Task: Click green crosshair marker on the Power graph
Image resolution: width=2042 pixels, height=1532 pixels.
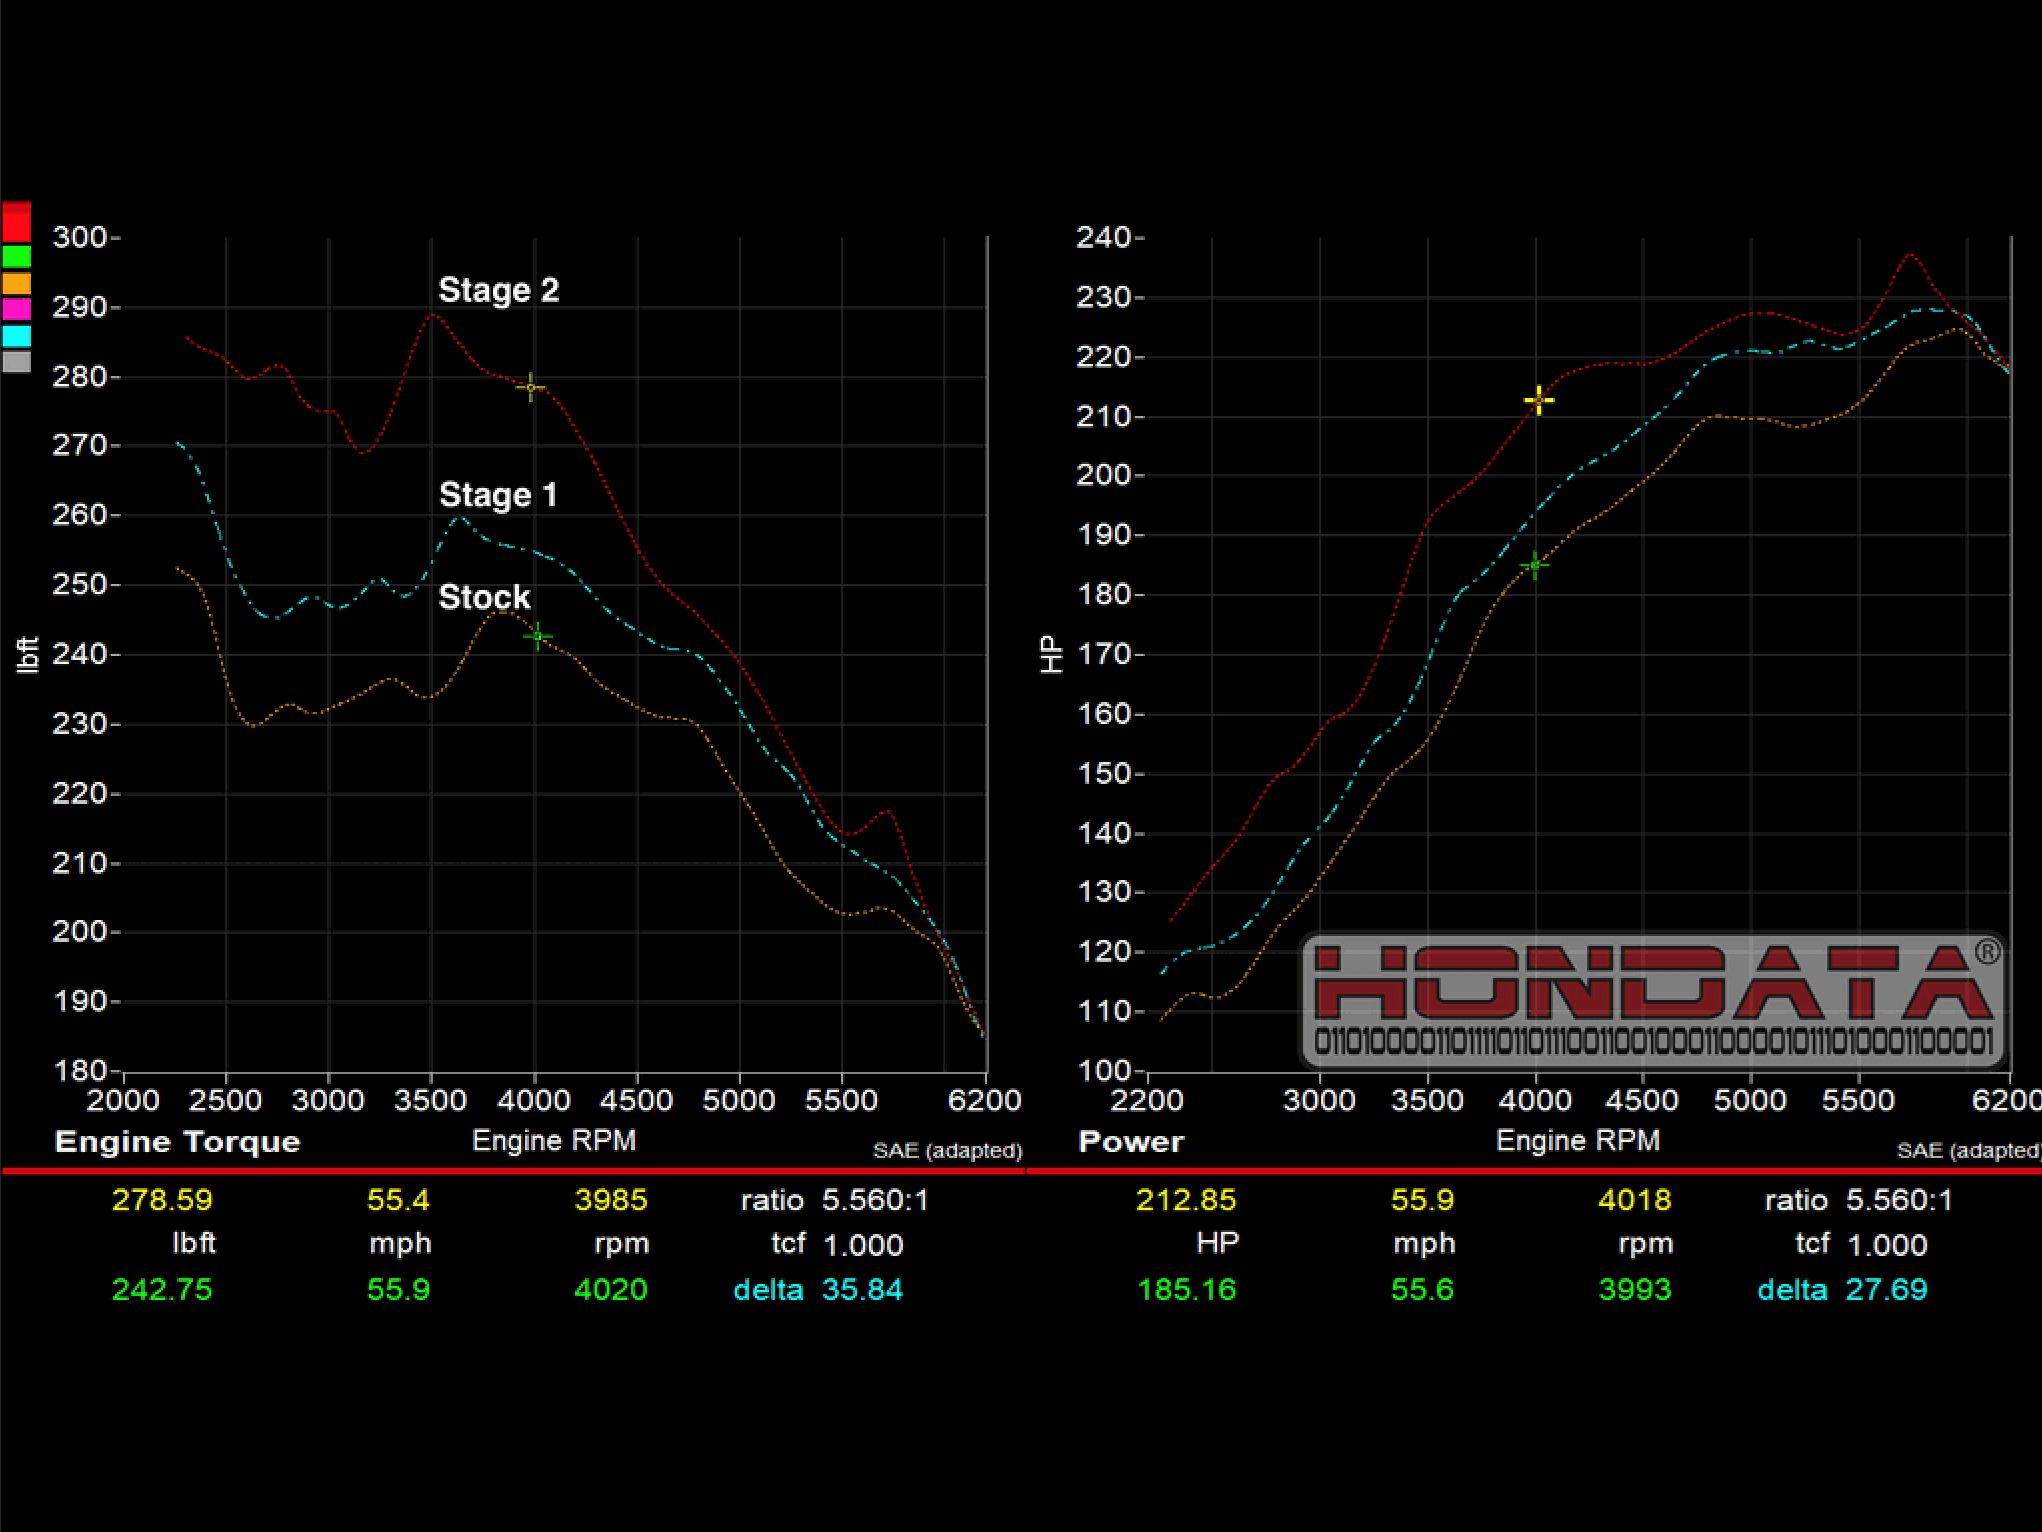Action: [1535, 566]
